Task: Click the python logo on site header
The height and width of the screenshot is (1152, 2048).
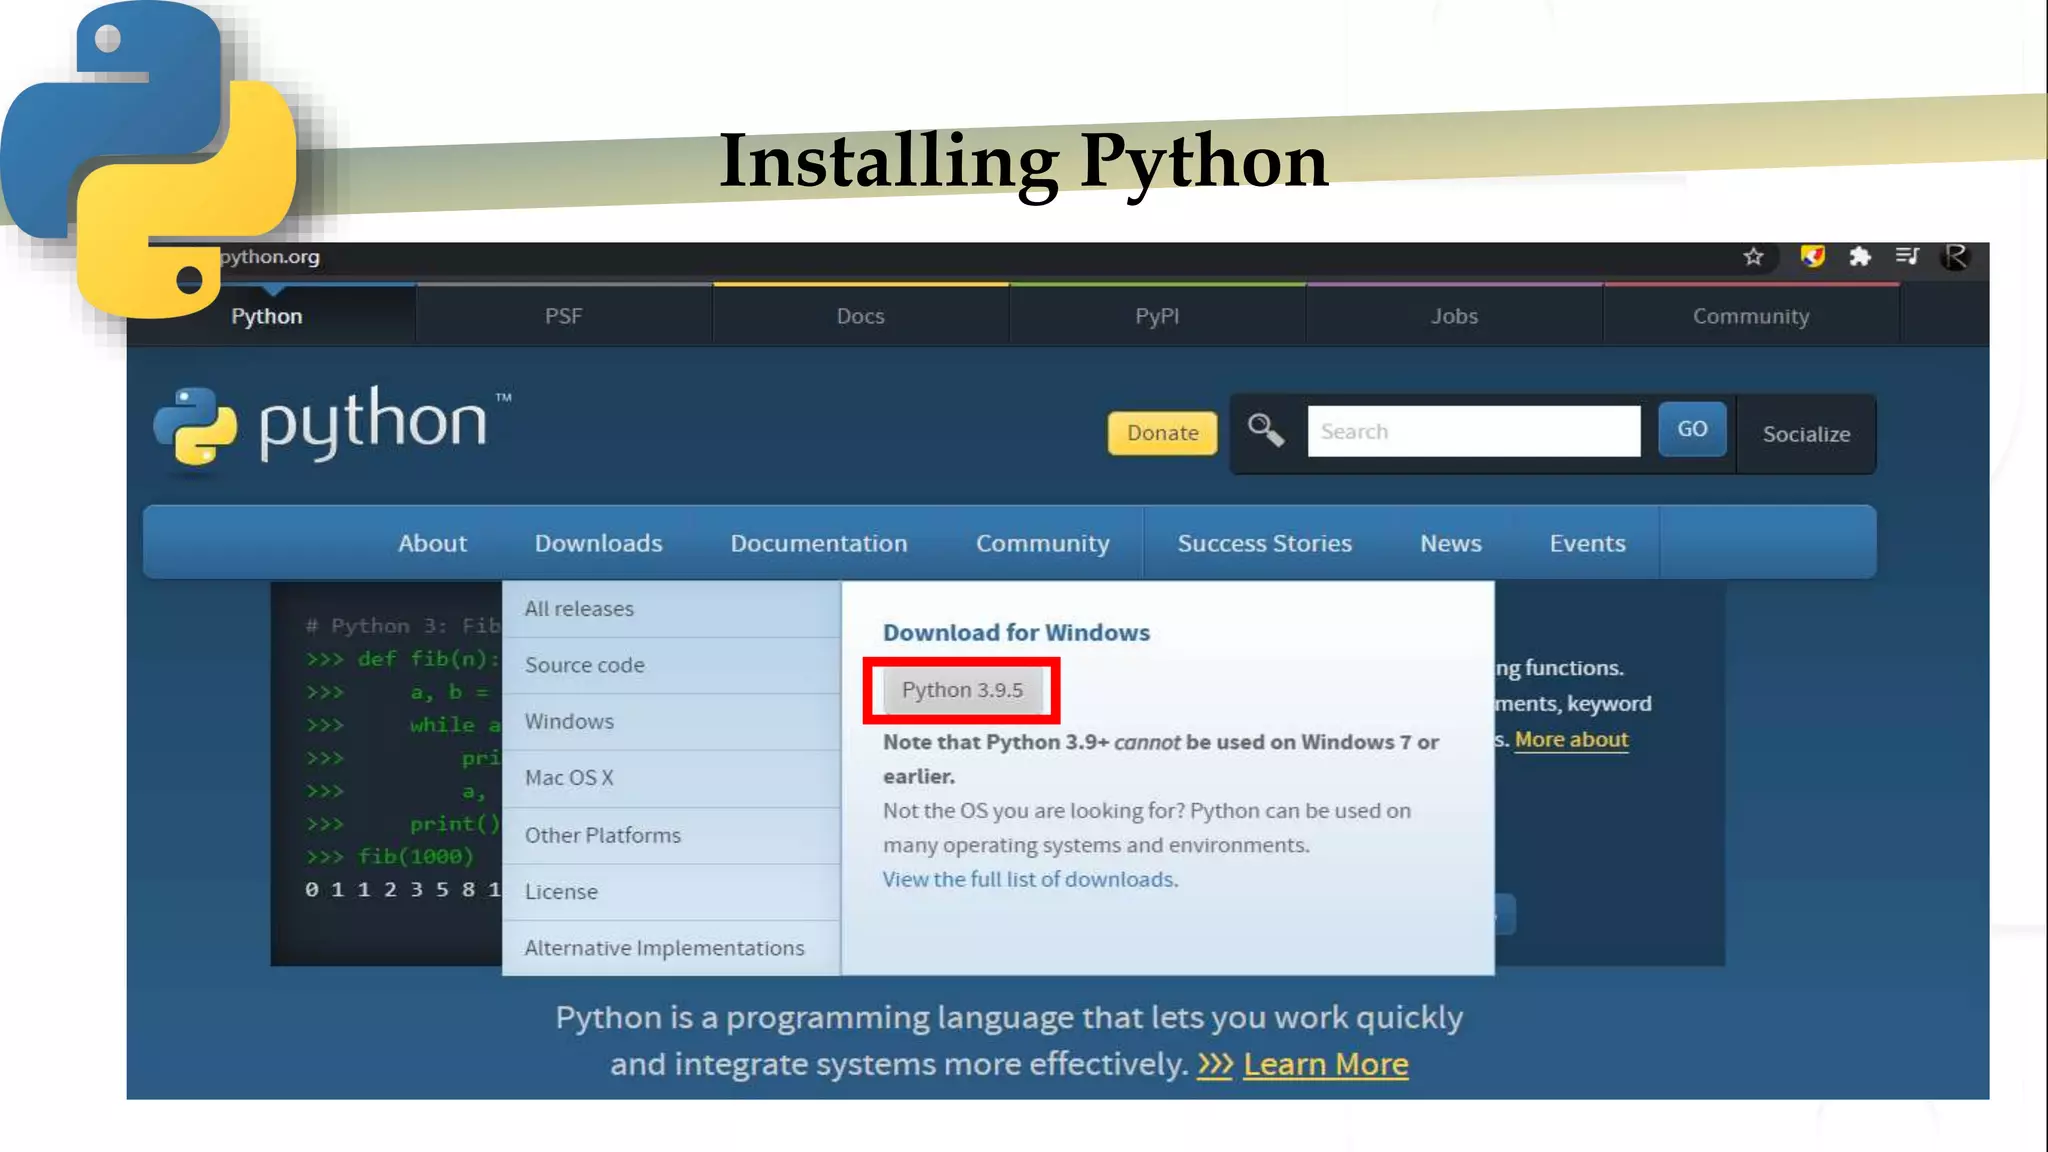Action: pyautogui.click(x=332, y=425)
